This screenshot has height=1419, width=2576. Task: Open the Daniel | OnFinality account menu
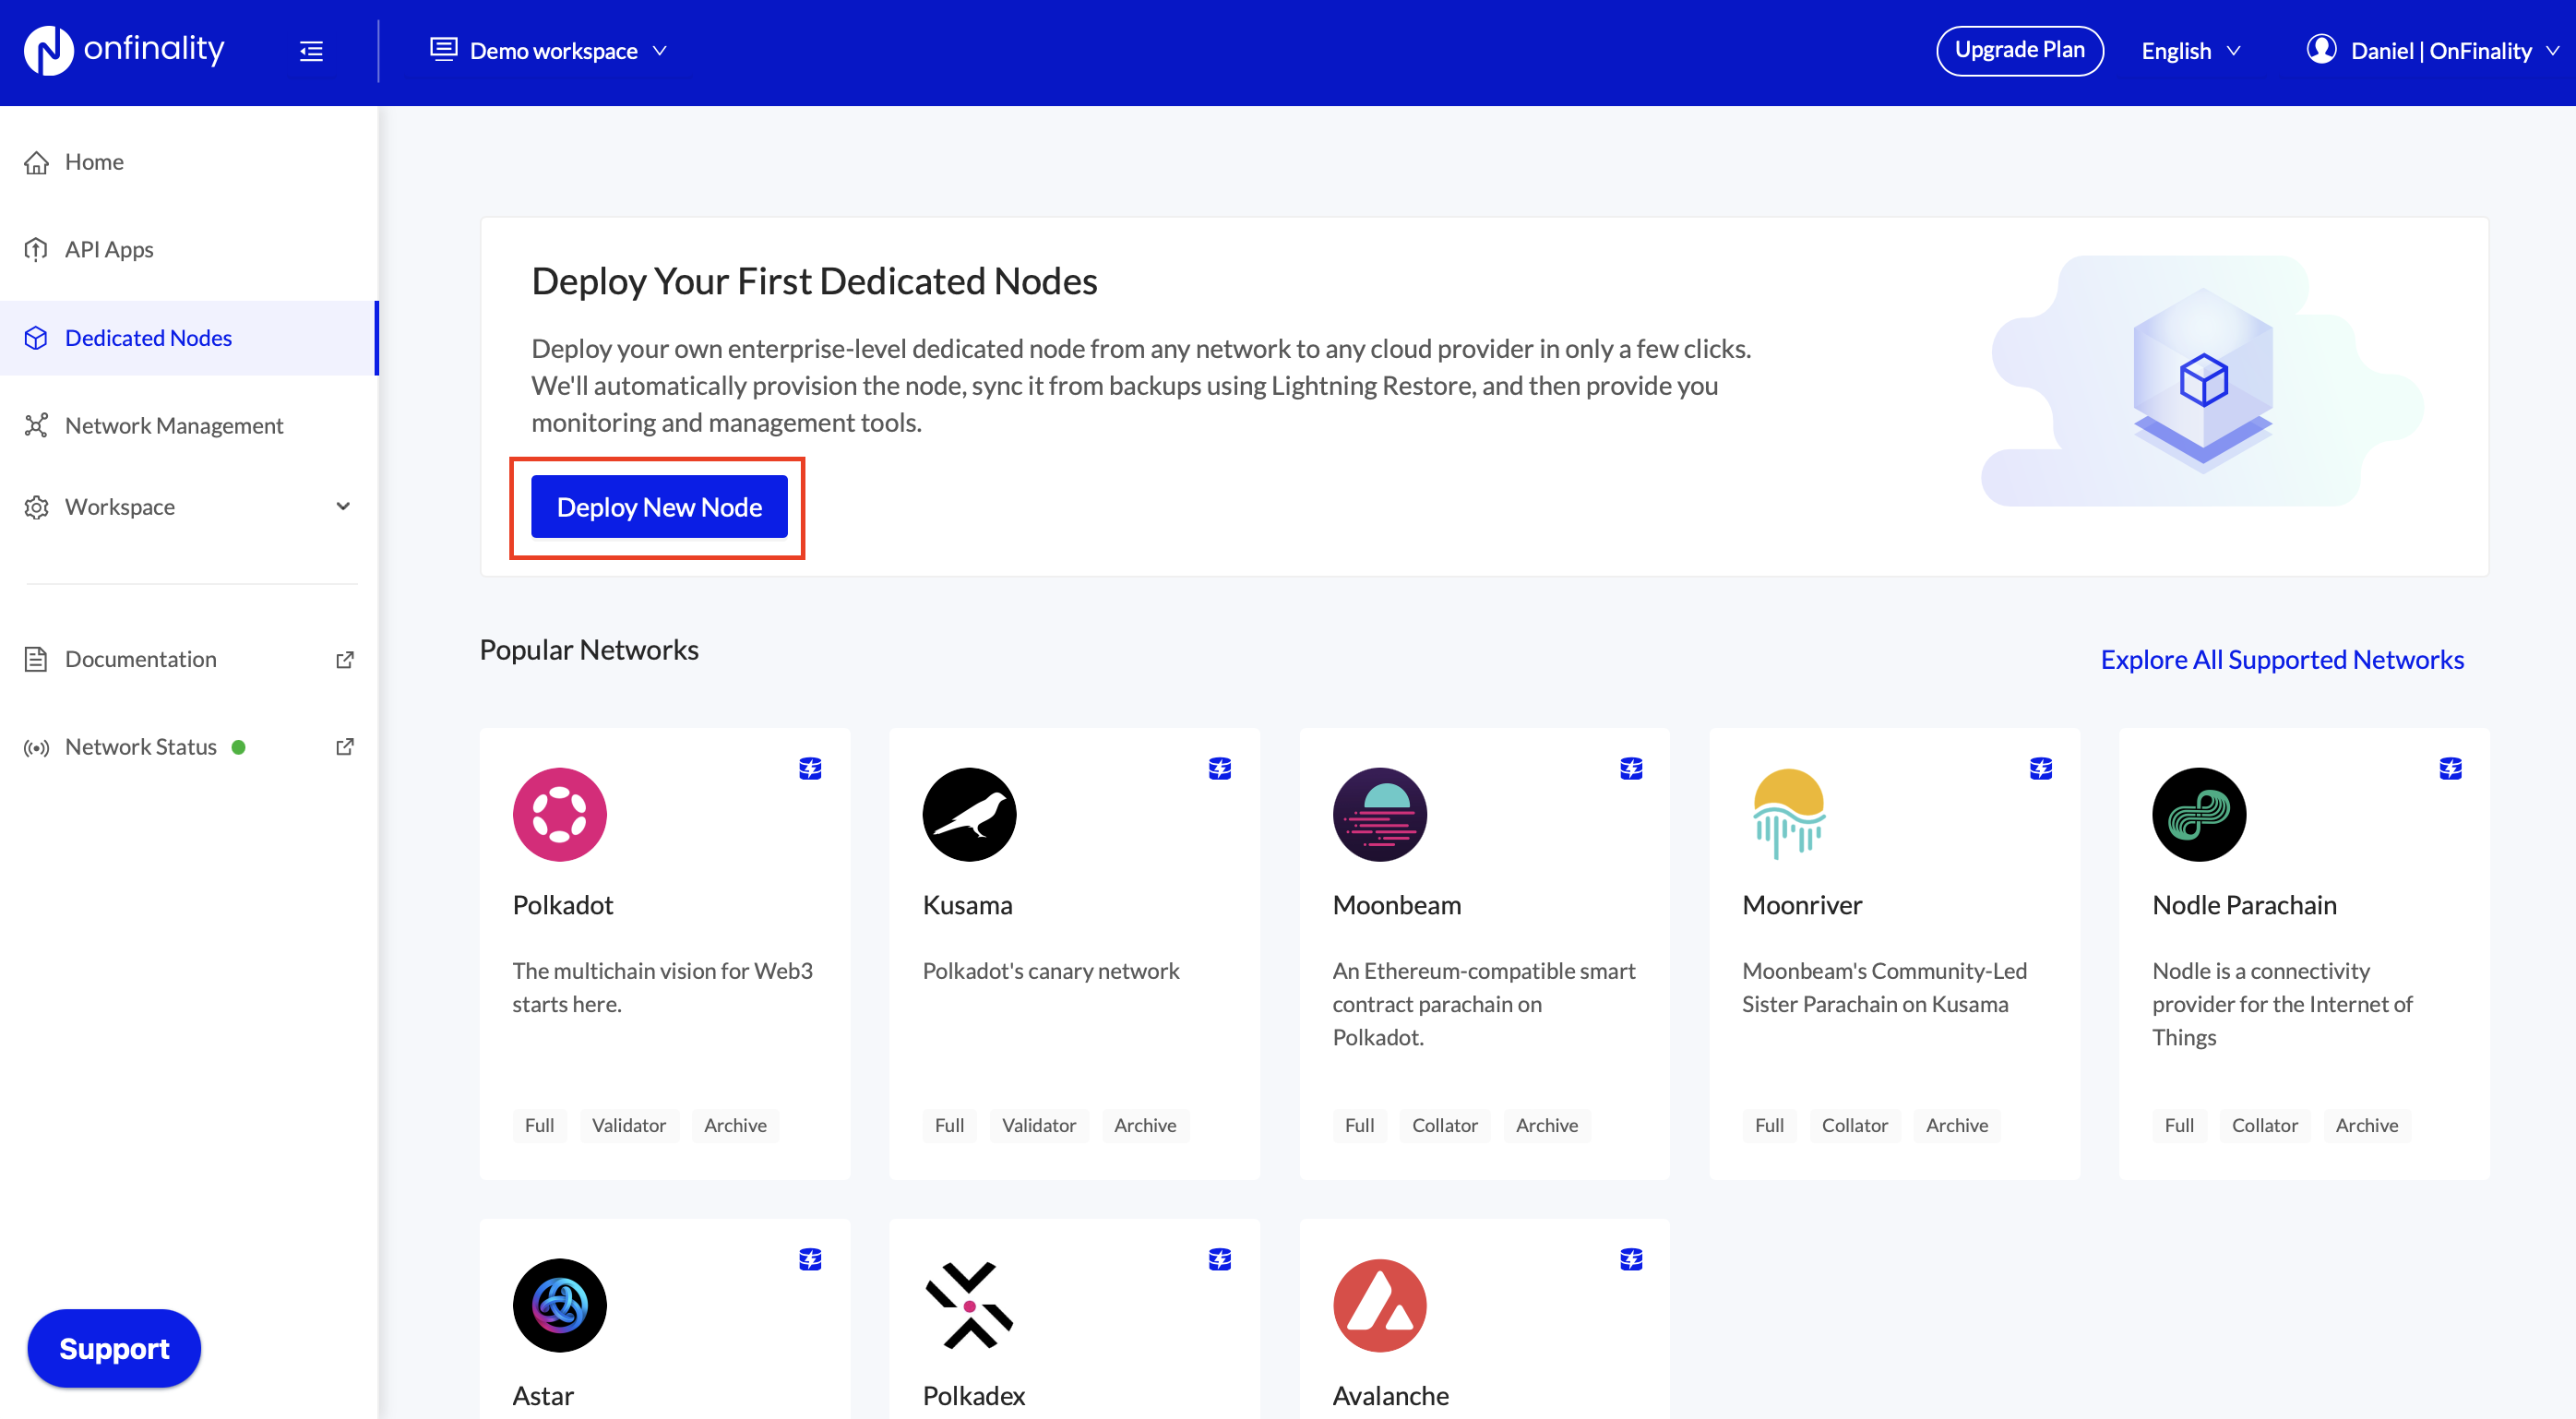tap(2431, 51)
